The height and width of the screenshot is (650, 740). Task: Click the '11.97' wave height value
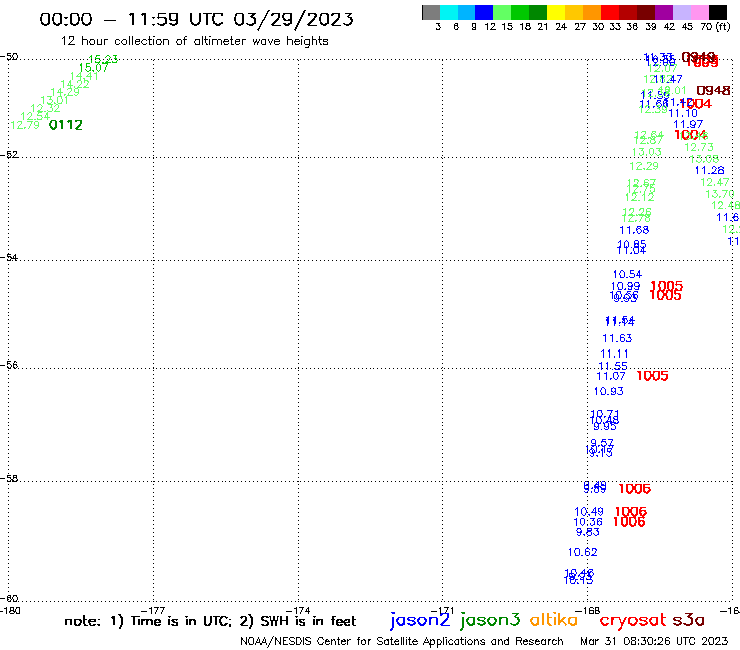click(x=688, y=125)
